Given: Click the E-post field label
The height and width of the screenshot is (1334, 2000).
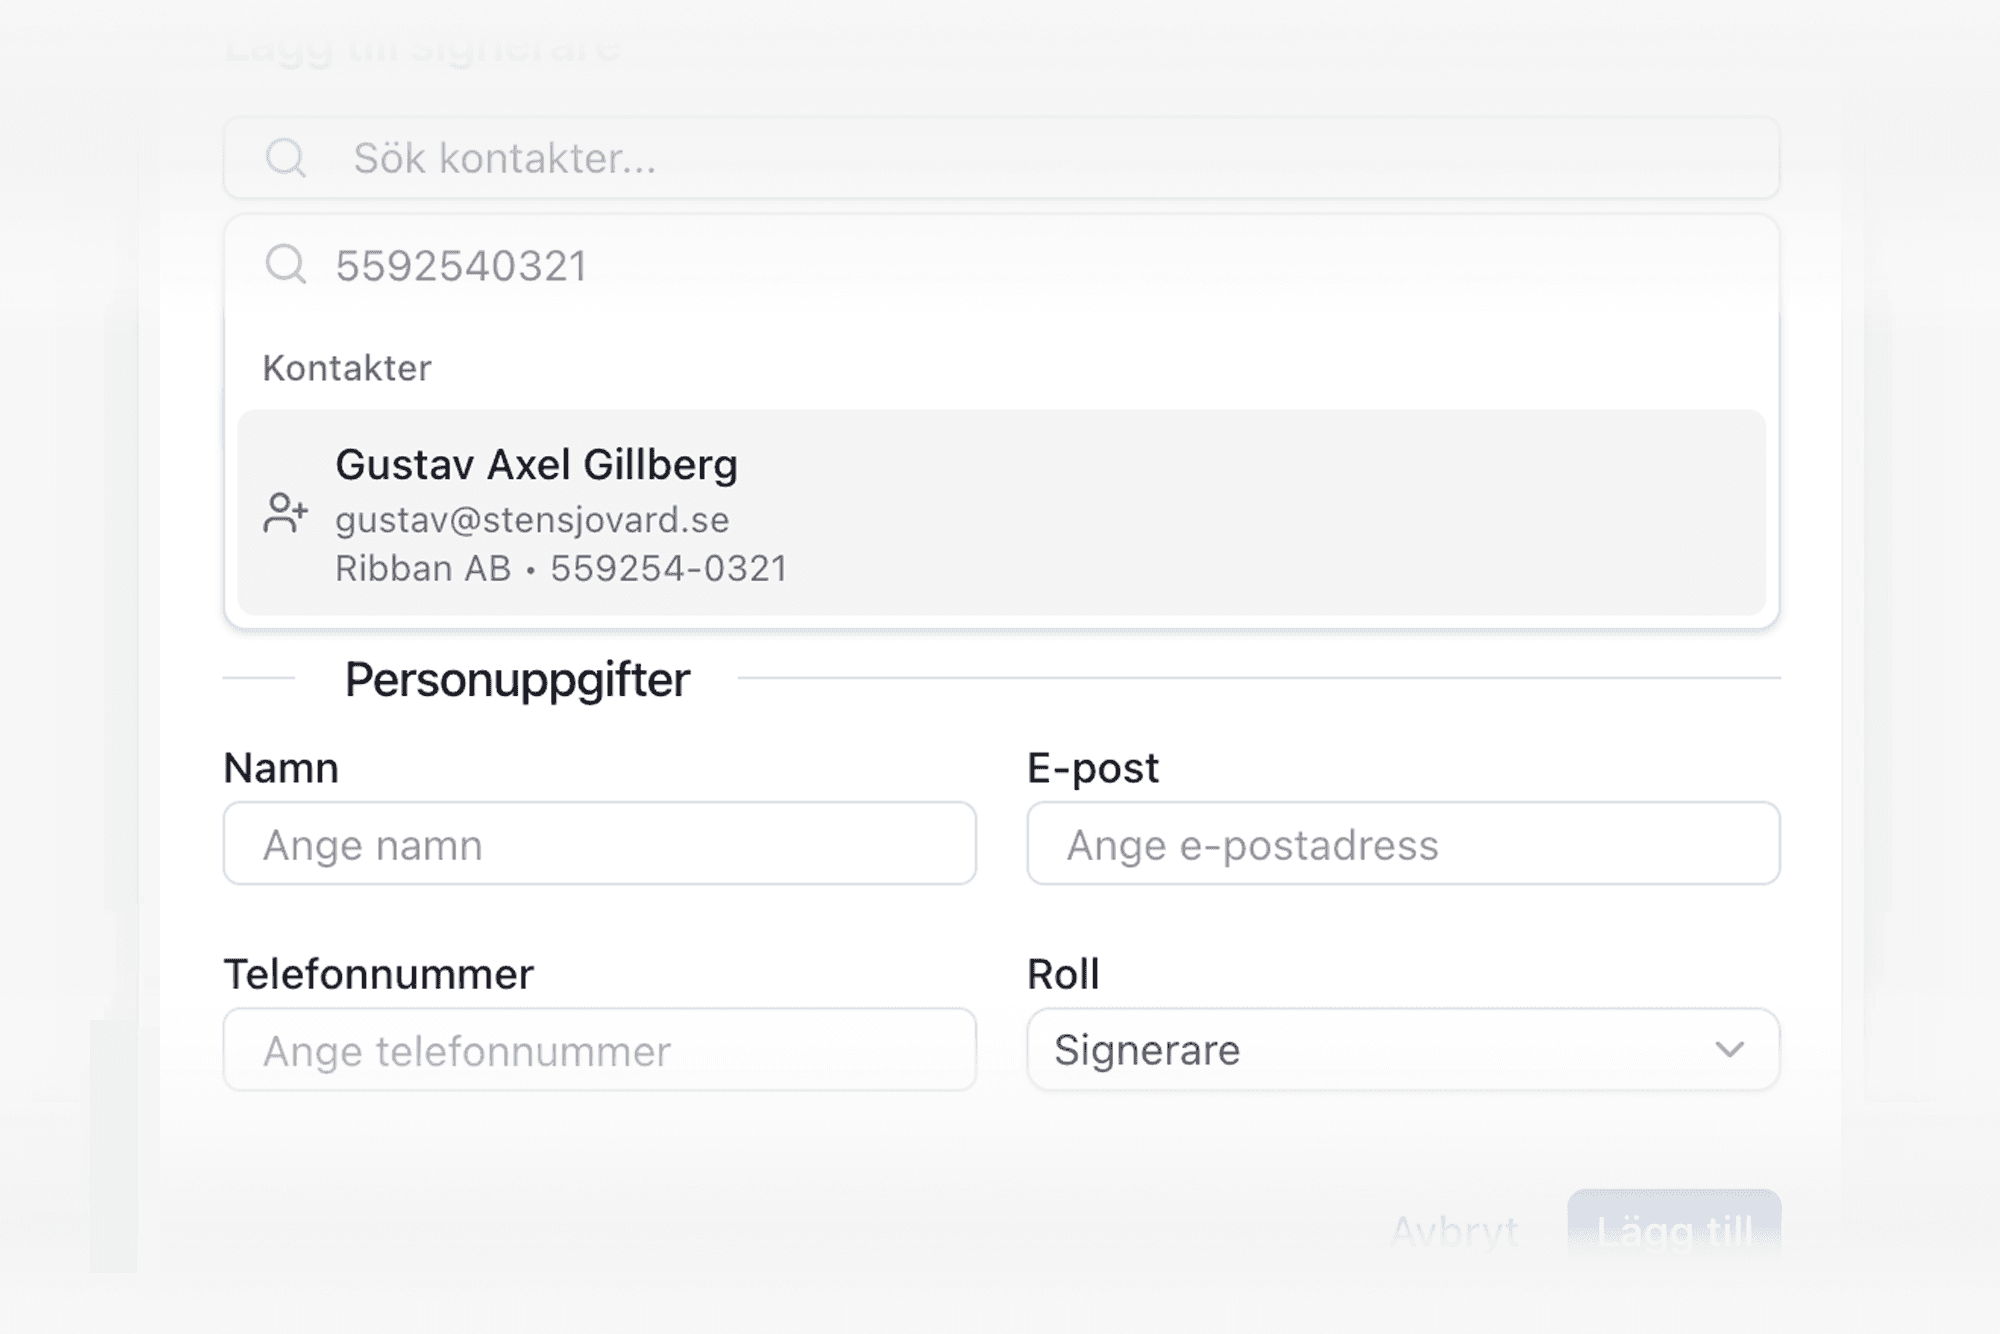Looking at the screenshot, I should pyautogui.click(x=1092, y=768).
